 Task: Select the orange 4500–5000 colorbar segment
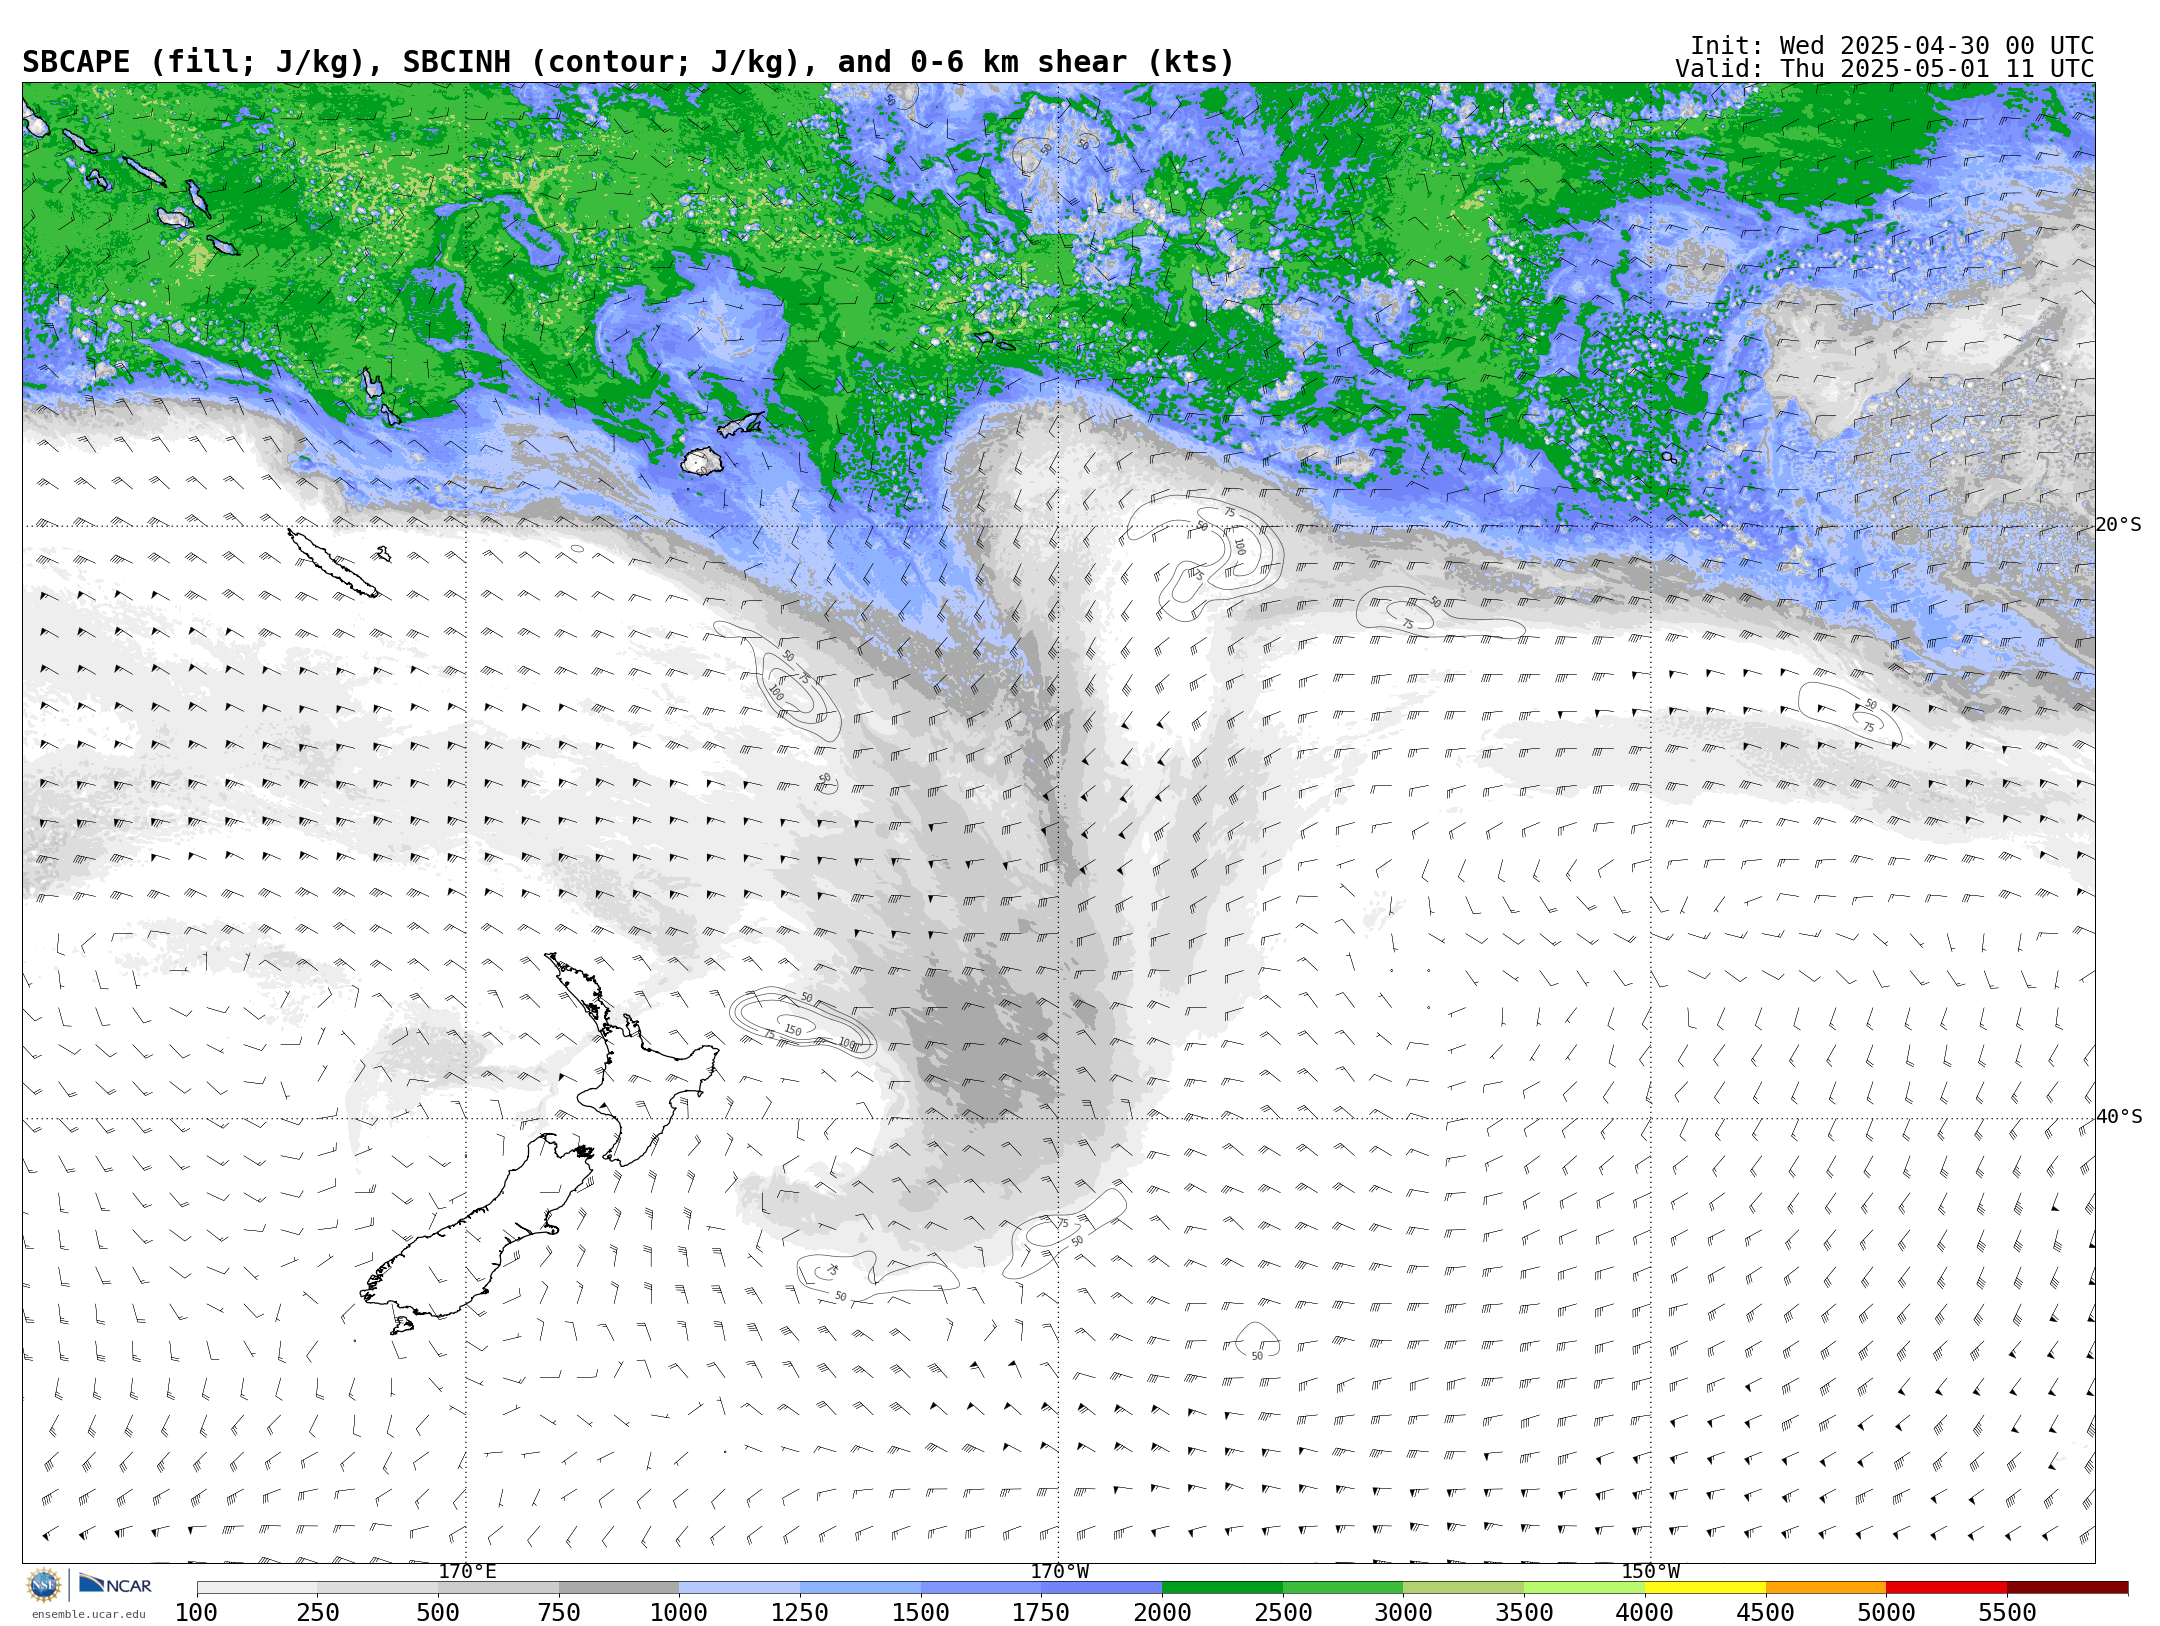pos(1826,1588)
